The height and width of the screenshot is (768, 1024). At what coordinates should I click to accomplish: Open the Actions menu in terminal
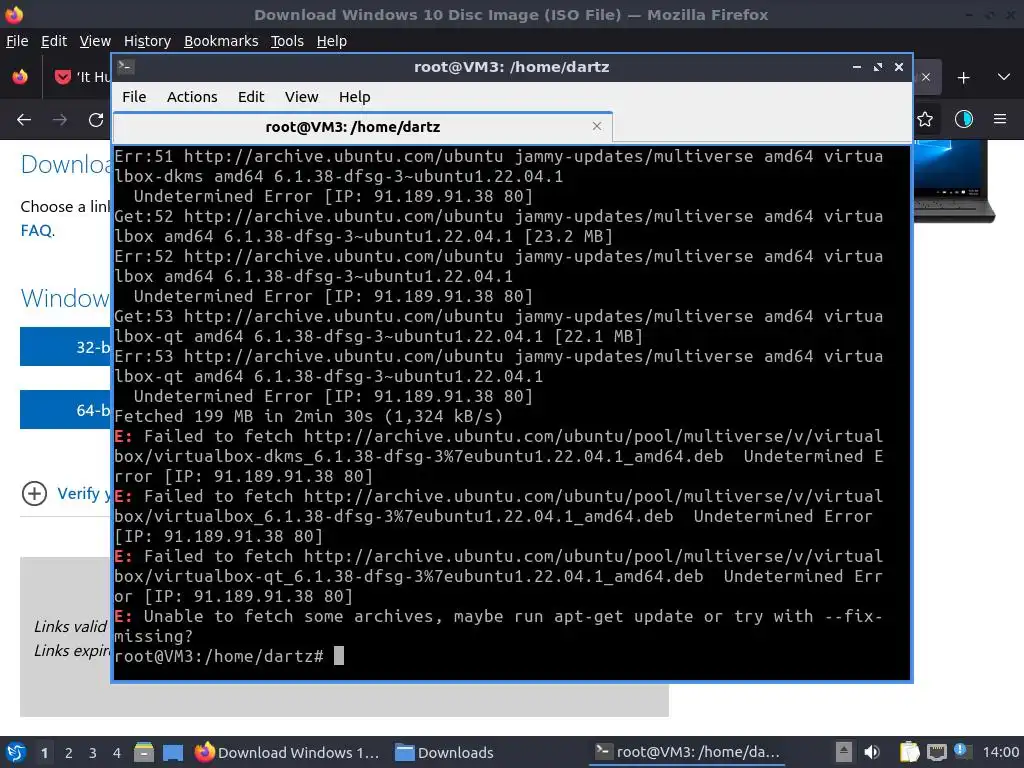pyautogui.click(x=192, y=97)
